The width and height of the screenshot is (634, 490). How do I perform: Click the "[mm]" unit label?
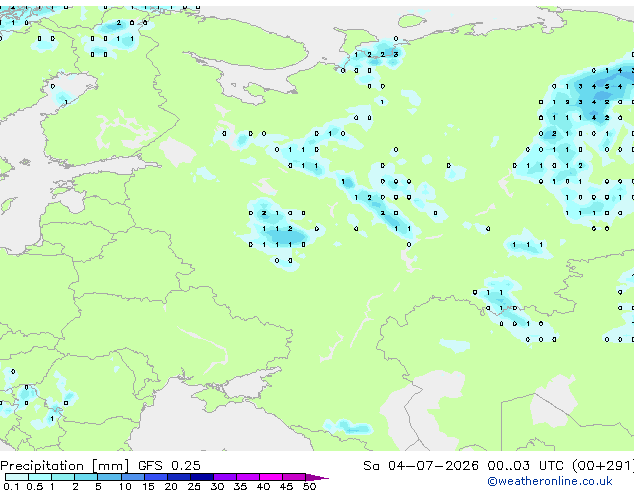110,466
